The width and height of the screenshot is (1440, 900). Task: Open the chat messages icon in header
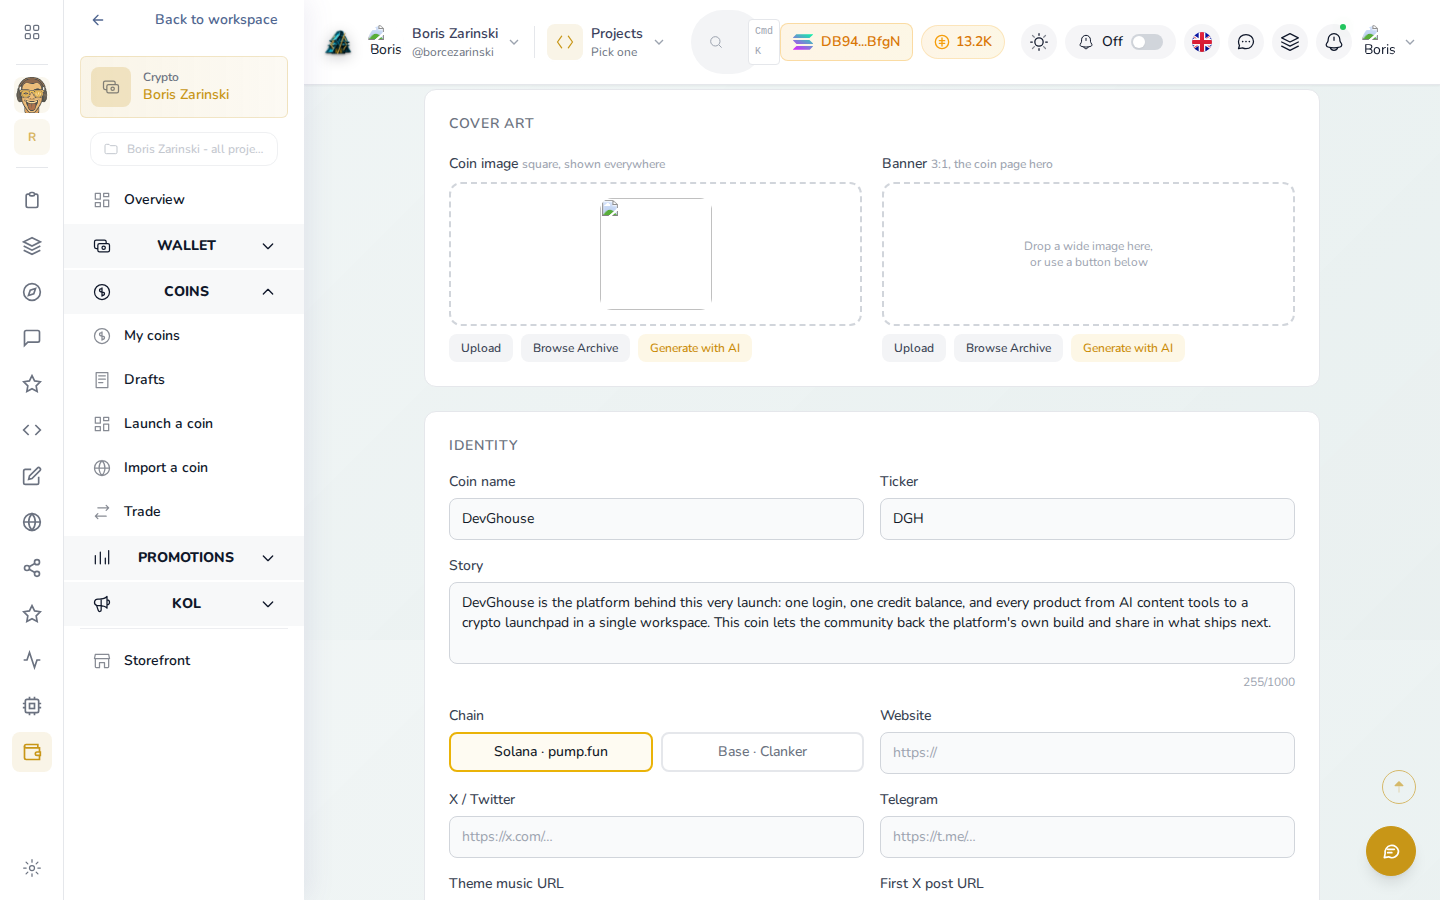1246,42
